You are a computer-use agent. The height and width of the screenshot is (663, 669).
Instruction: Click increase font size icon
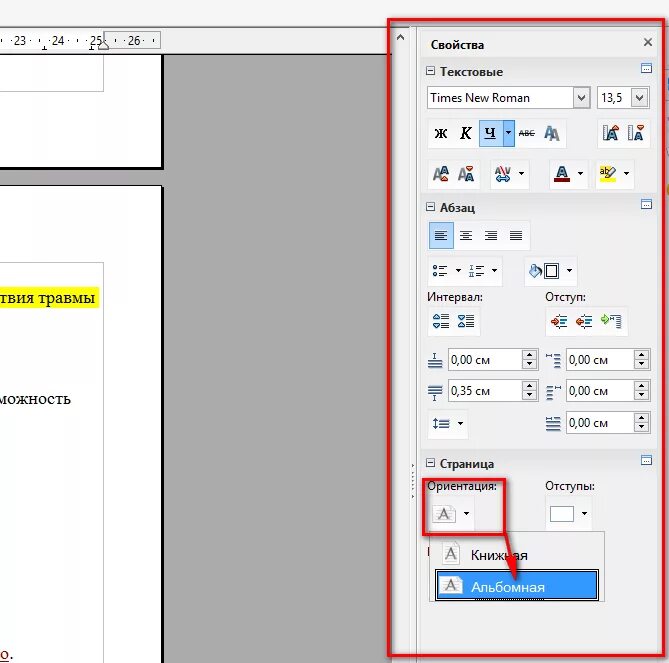[x=611, y=134]
